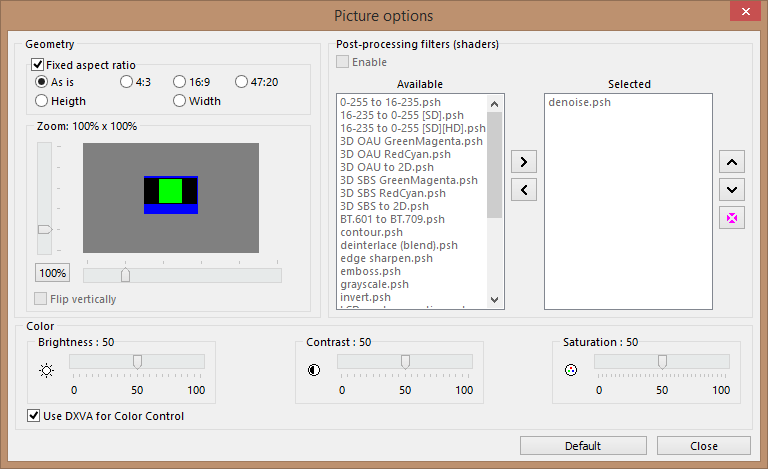This screenshot has width=768, height=469.
Task: Click the Contrast slider handle
Action: point(405,361)
